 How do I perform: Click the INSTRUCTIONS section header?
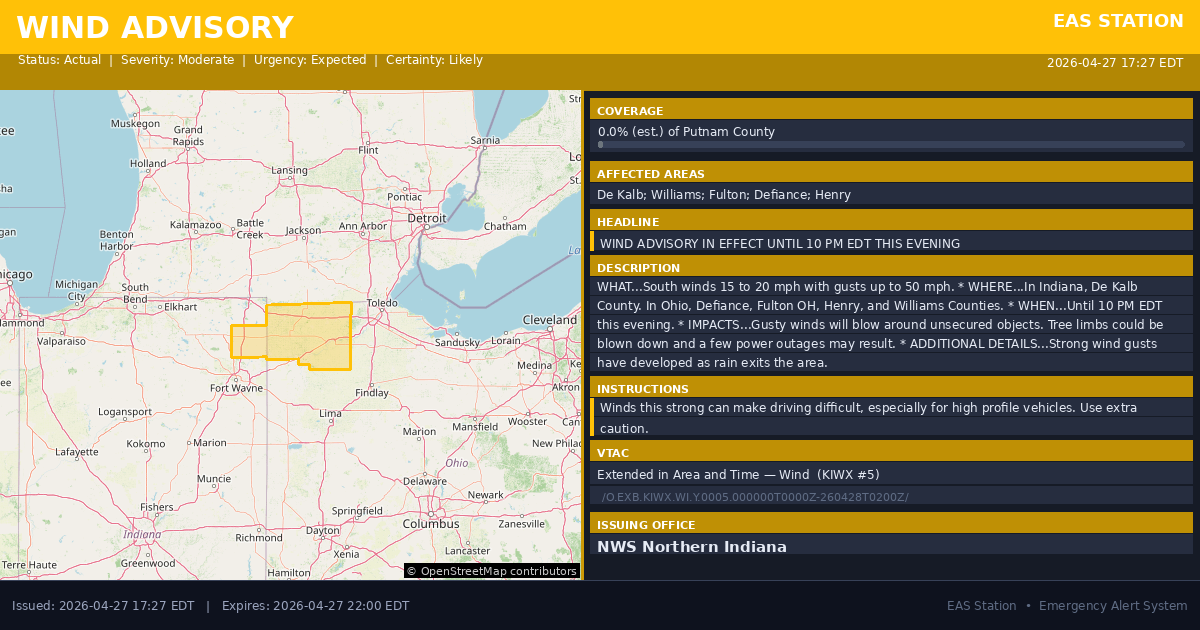pos(642,389)
